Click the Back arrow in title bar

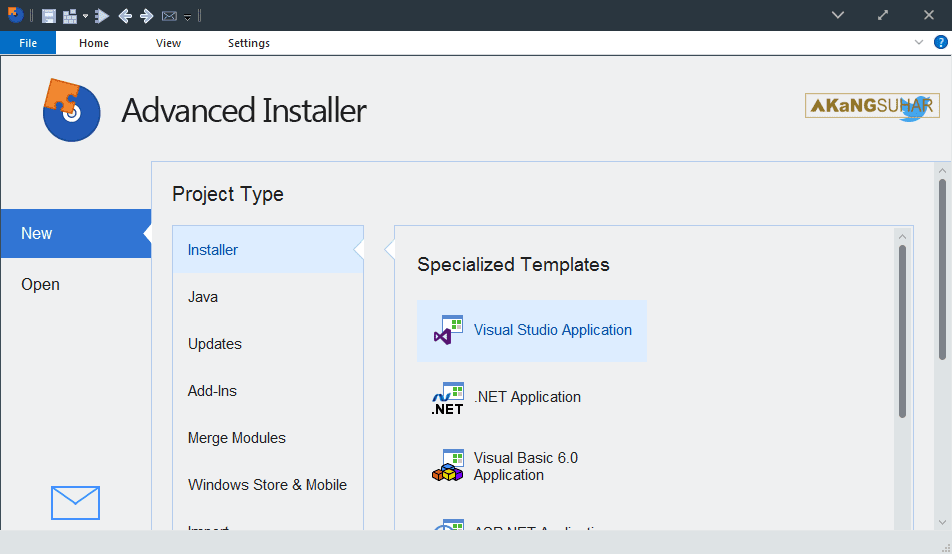click(125, 15)
